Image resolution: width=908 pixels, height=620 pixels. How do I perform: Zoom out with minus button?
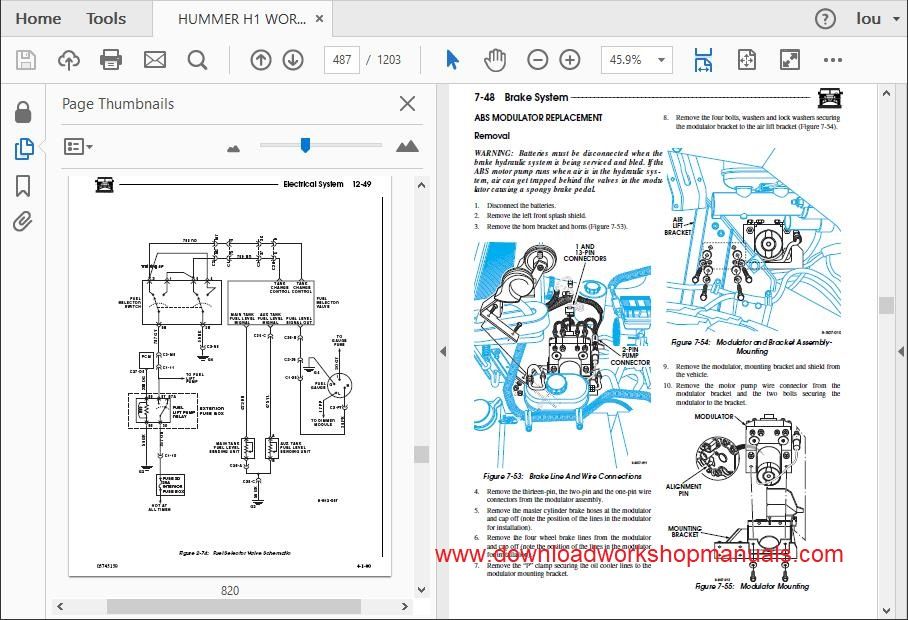[x=537, y=60]
